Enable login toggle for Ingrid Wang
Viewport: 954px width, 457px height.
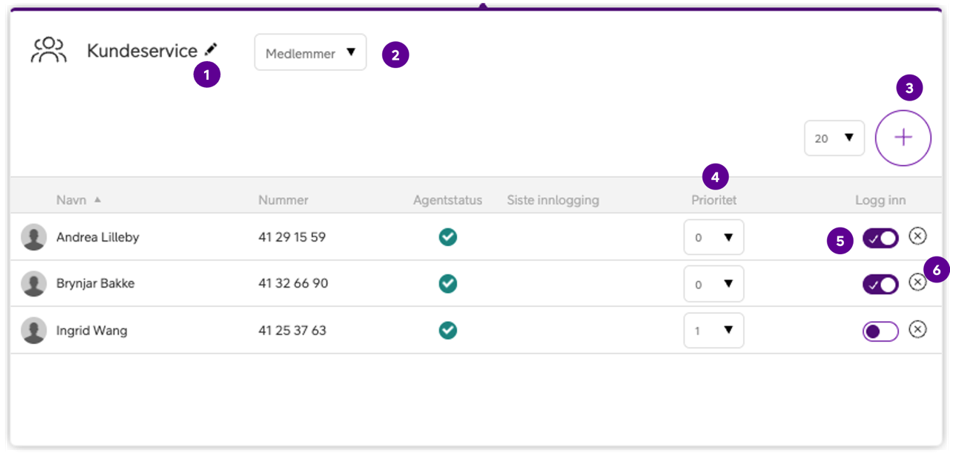[x=880, y=331]
